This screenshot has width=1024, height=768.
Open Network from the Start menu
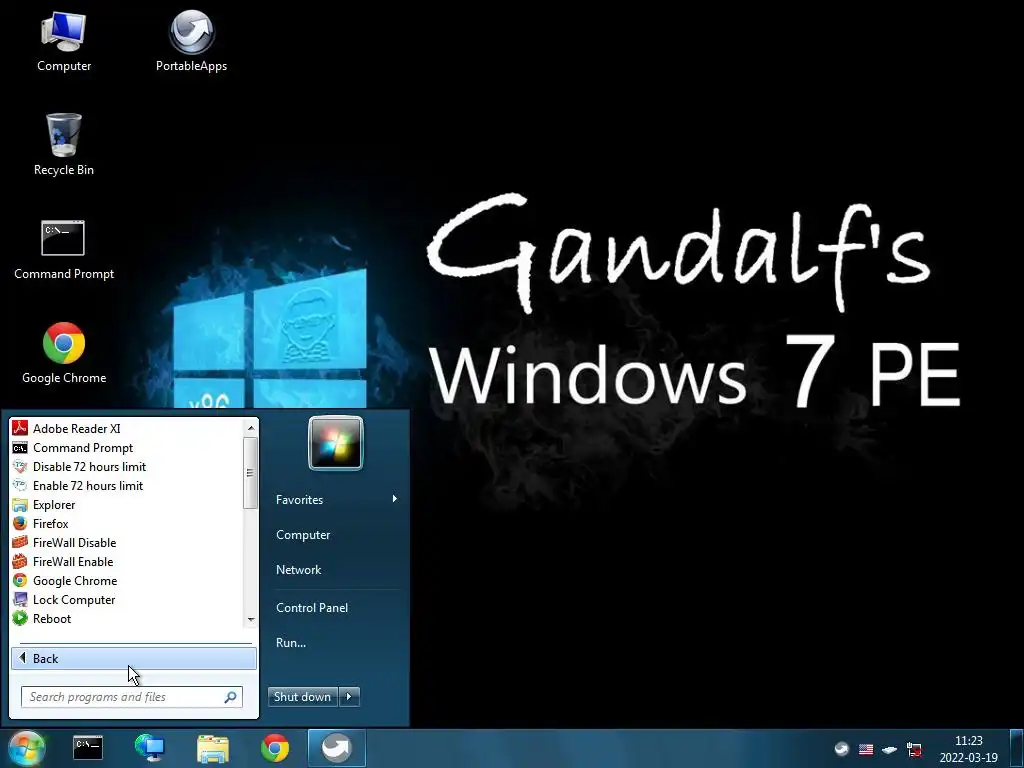(337, 569)
